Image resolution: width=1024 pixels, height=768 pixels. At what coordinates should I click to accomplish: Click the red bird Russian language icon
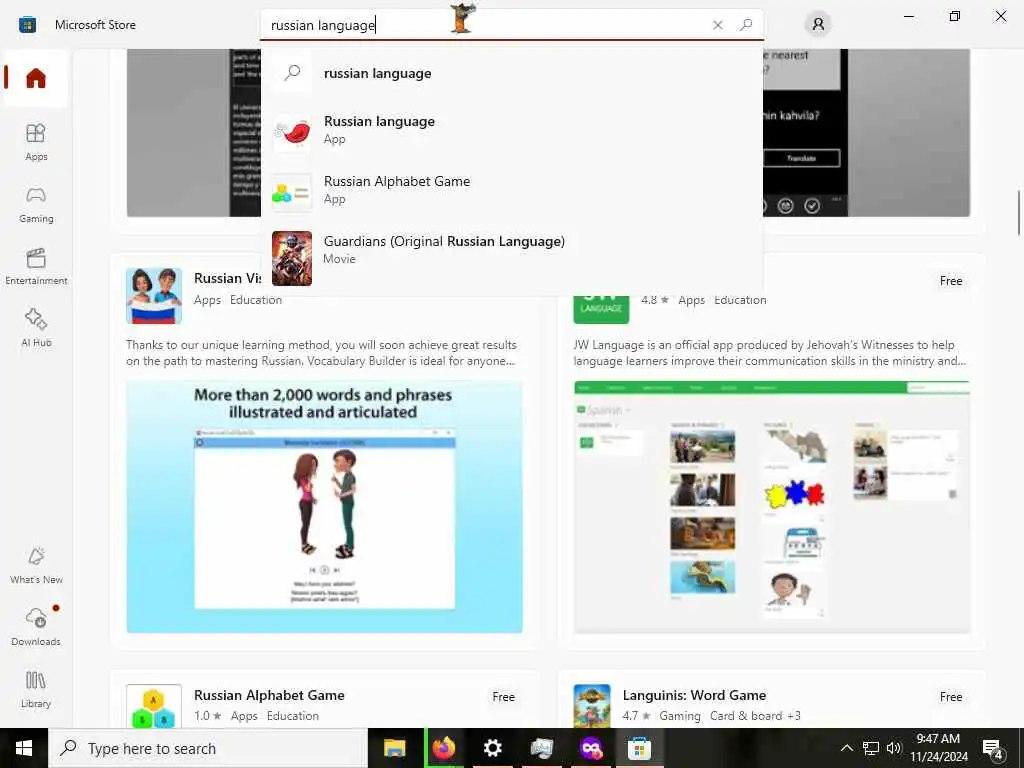(x=291, y=133)
